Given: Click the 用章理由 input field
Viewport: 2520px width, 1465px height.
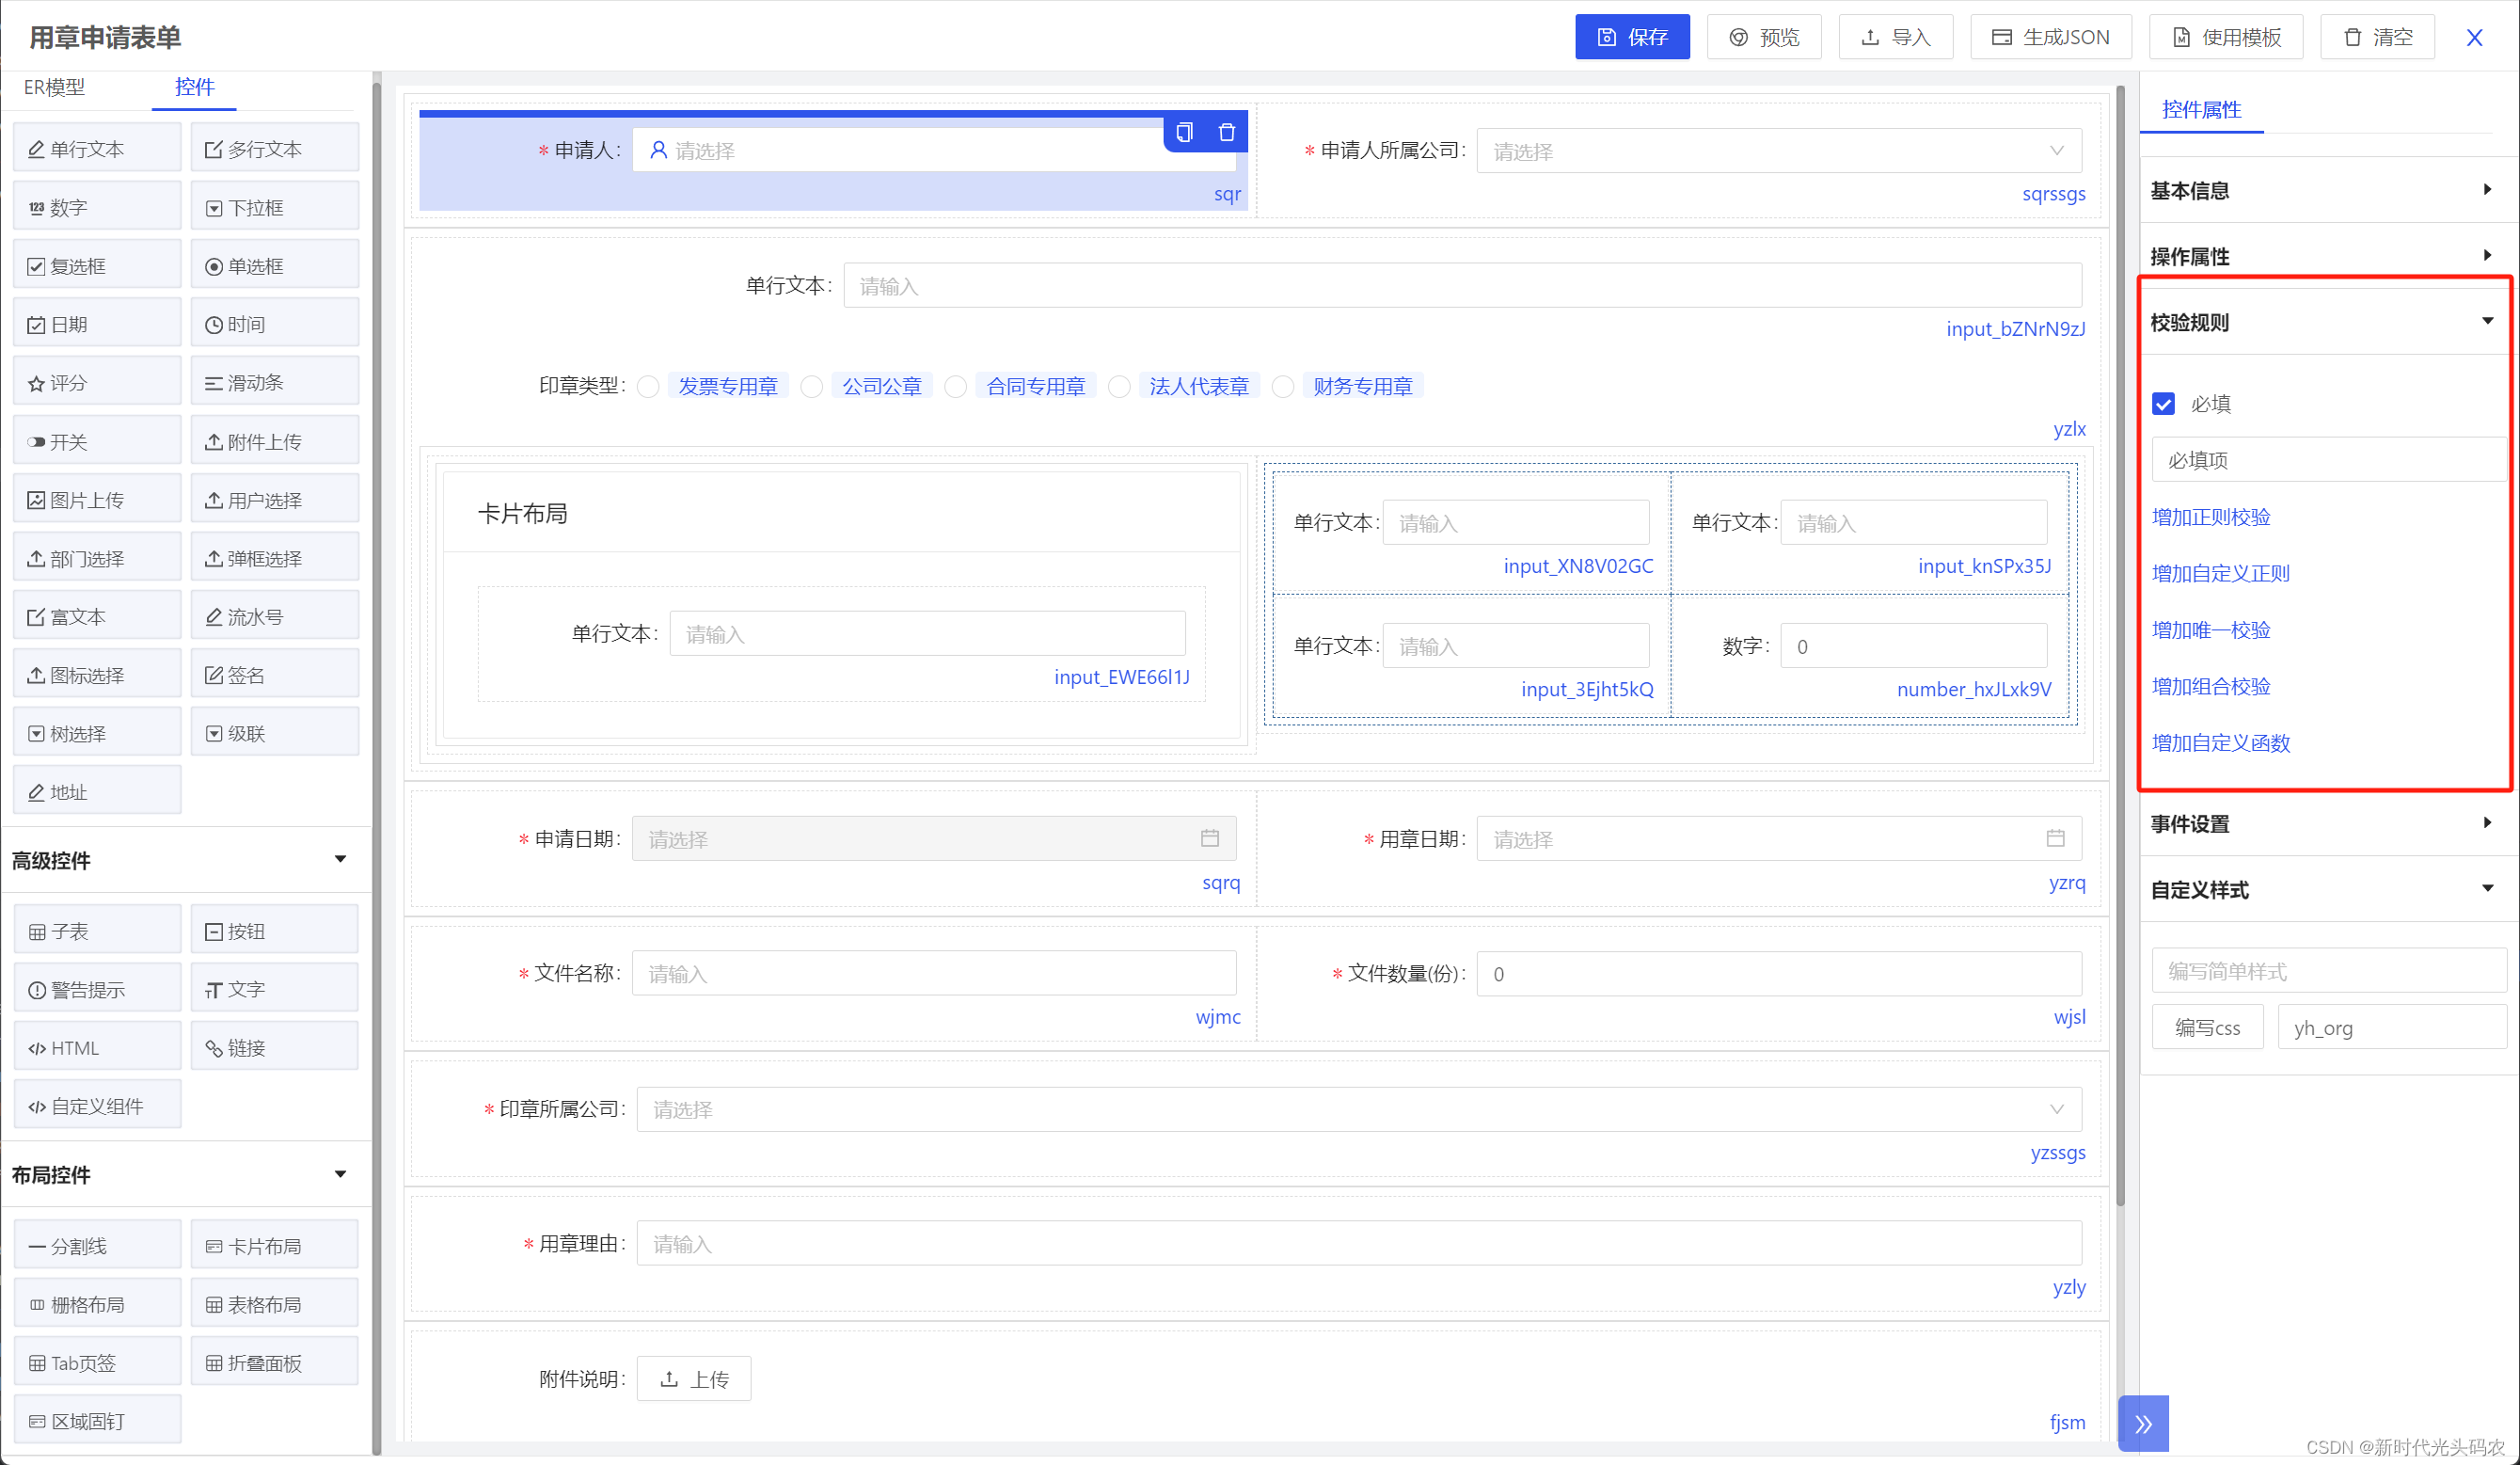Looking at the screenshot, I should [x=1358, y=1243].
